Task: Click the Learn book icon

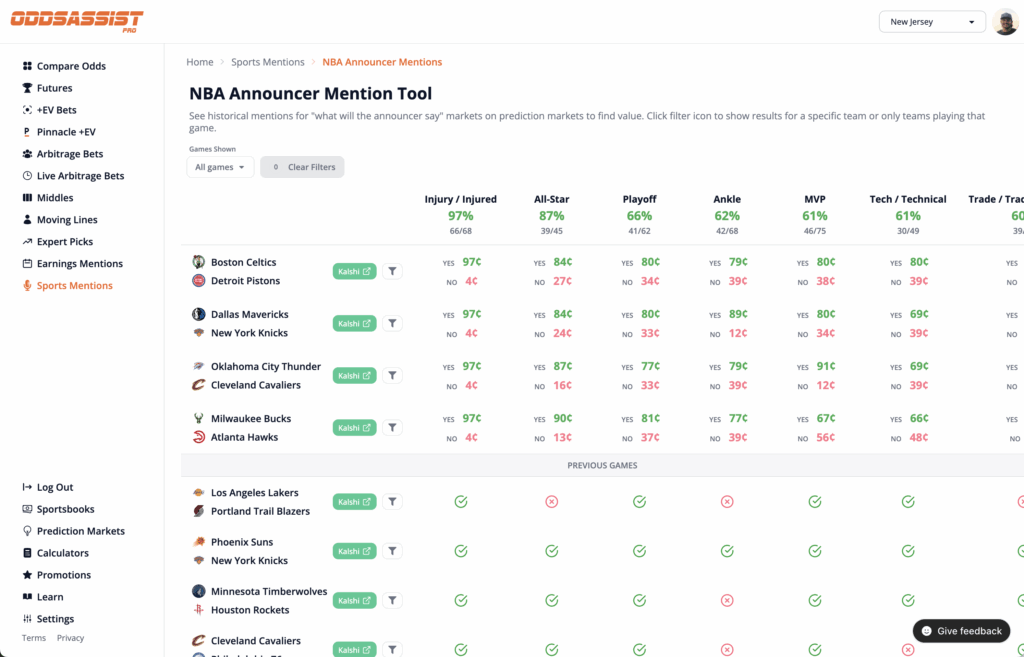Action: (27, 596)
